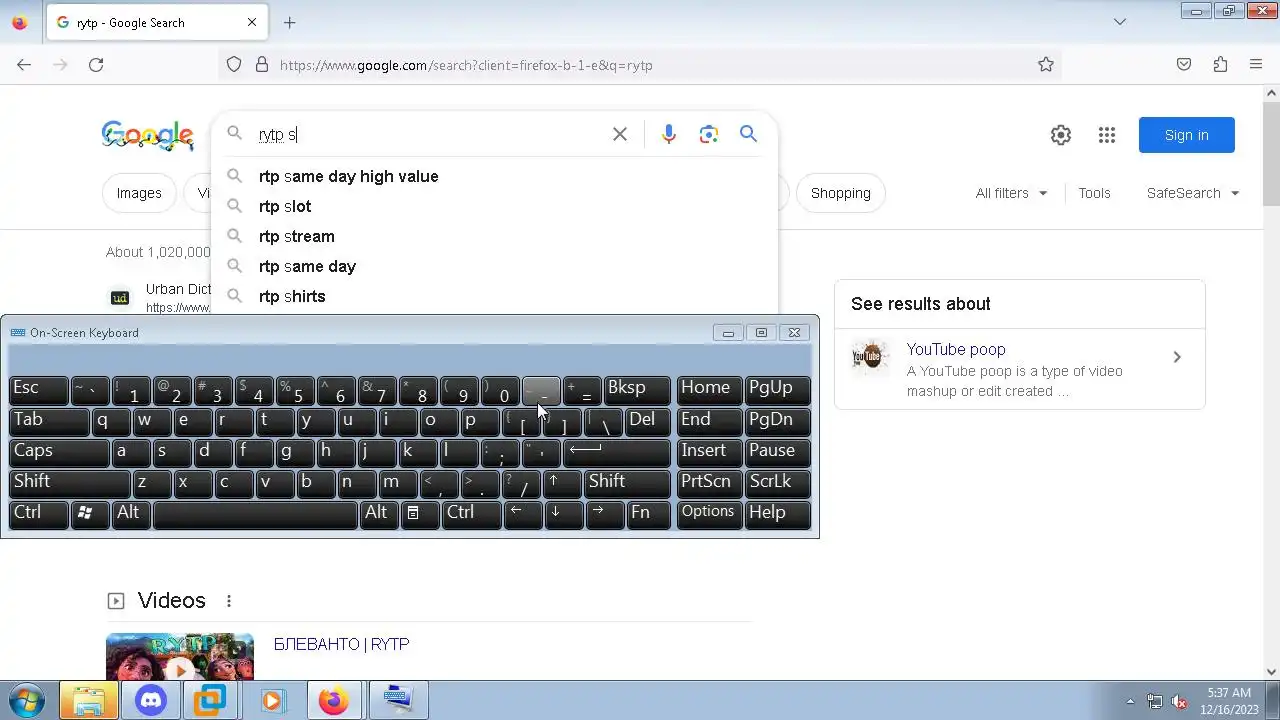Open Discord from the taskbar
Screen dimensions: 1280x720
151,701
